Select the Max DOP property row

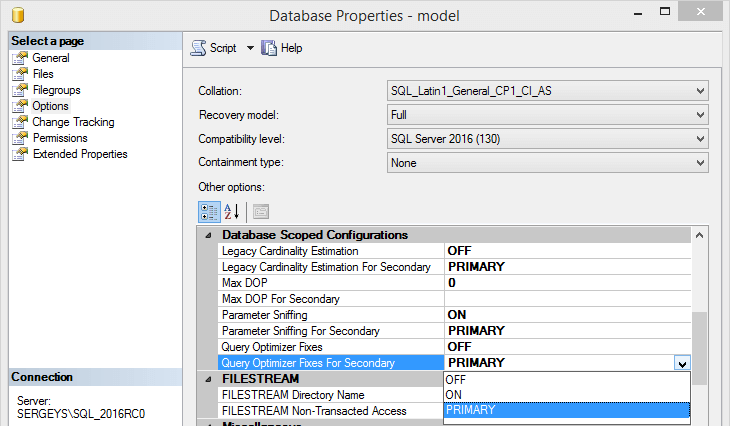tap(454, 283)
